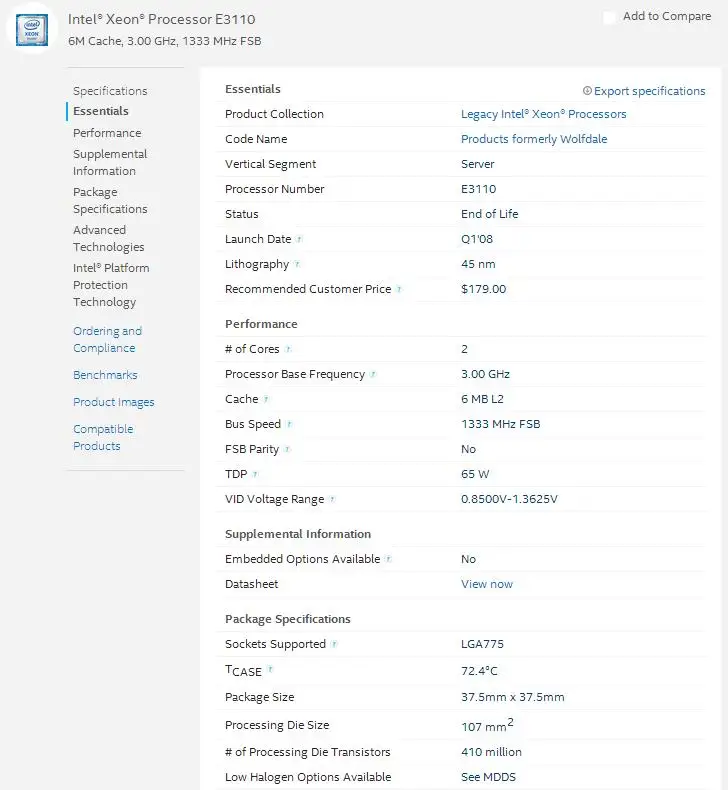Open Legacy Intel Xeon Processors link
Screen dimensions: 728x790
coord(544,114)
